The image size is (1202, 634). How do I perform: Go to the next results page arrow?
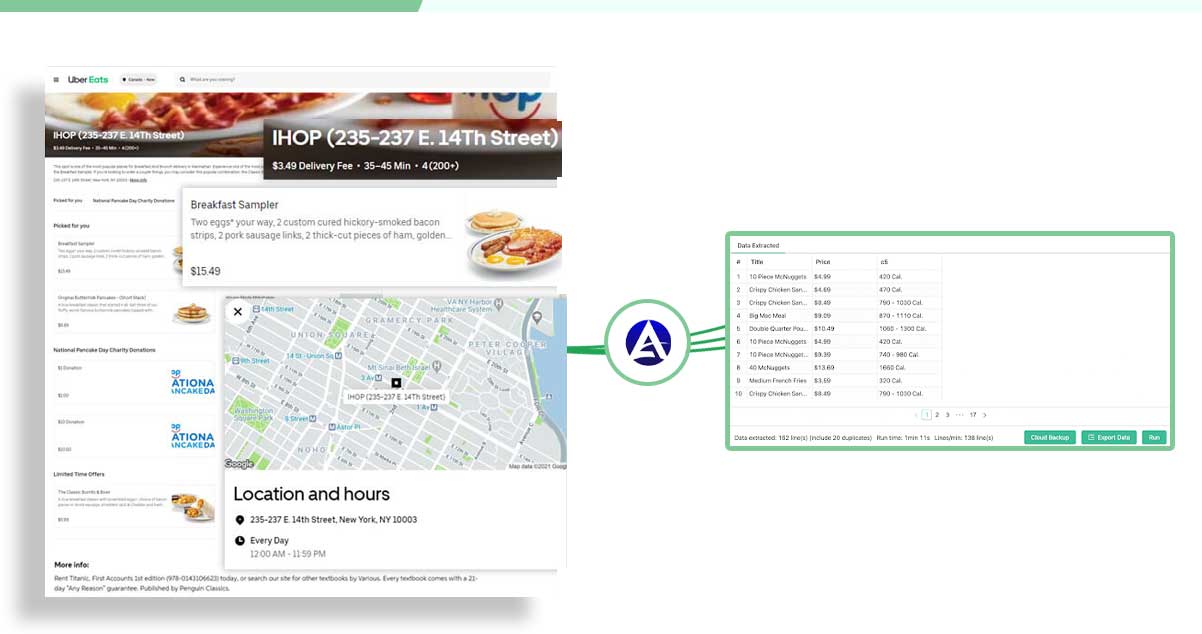click(x=984, y=414)
